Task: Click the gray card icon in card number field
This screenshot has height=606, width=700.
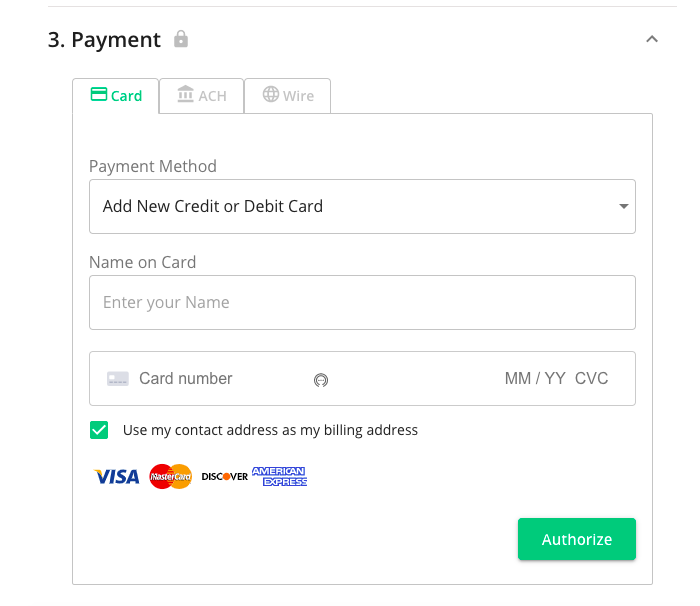Action: point(118,379)
